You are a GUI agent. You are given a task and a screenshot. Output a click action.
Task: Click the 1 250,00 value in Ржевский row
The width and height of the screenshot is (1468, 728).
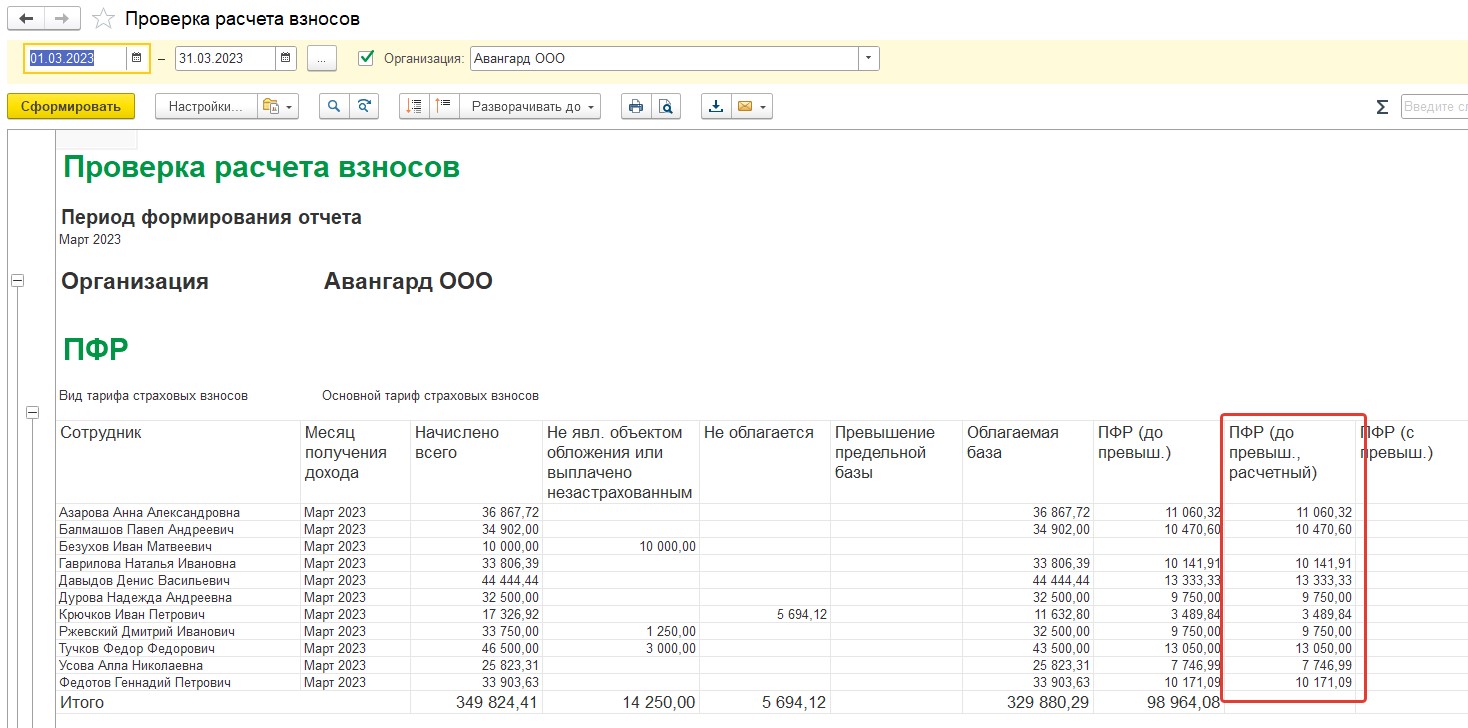tap(670, 631)
